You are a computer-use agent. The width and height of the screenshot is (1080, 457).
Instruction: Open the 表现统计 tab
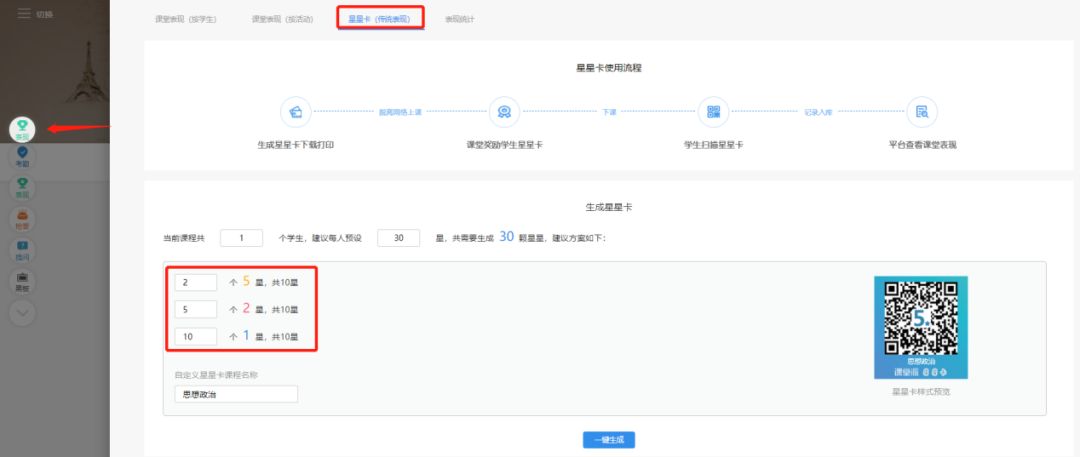(x=459, y=19)
